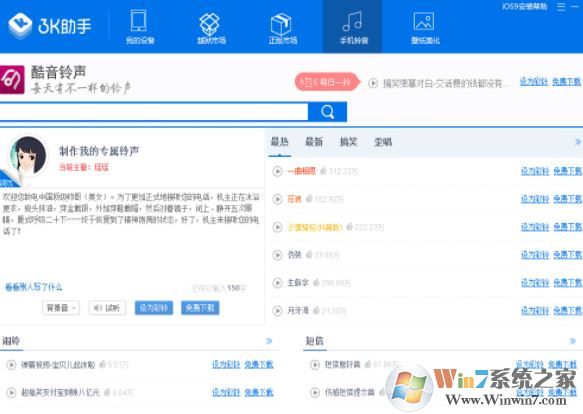Download 月牙湾 via 免费下载
Screen dimensions: 583x414
click(x=567, y=311)
